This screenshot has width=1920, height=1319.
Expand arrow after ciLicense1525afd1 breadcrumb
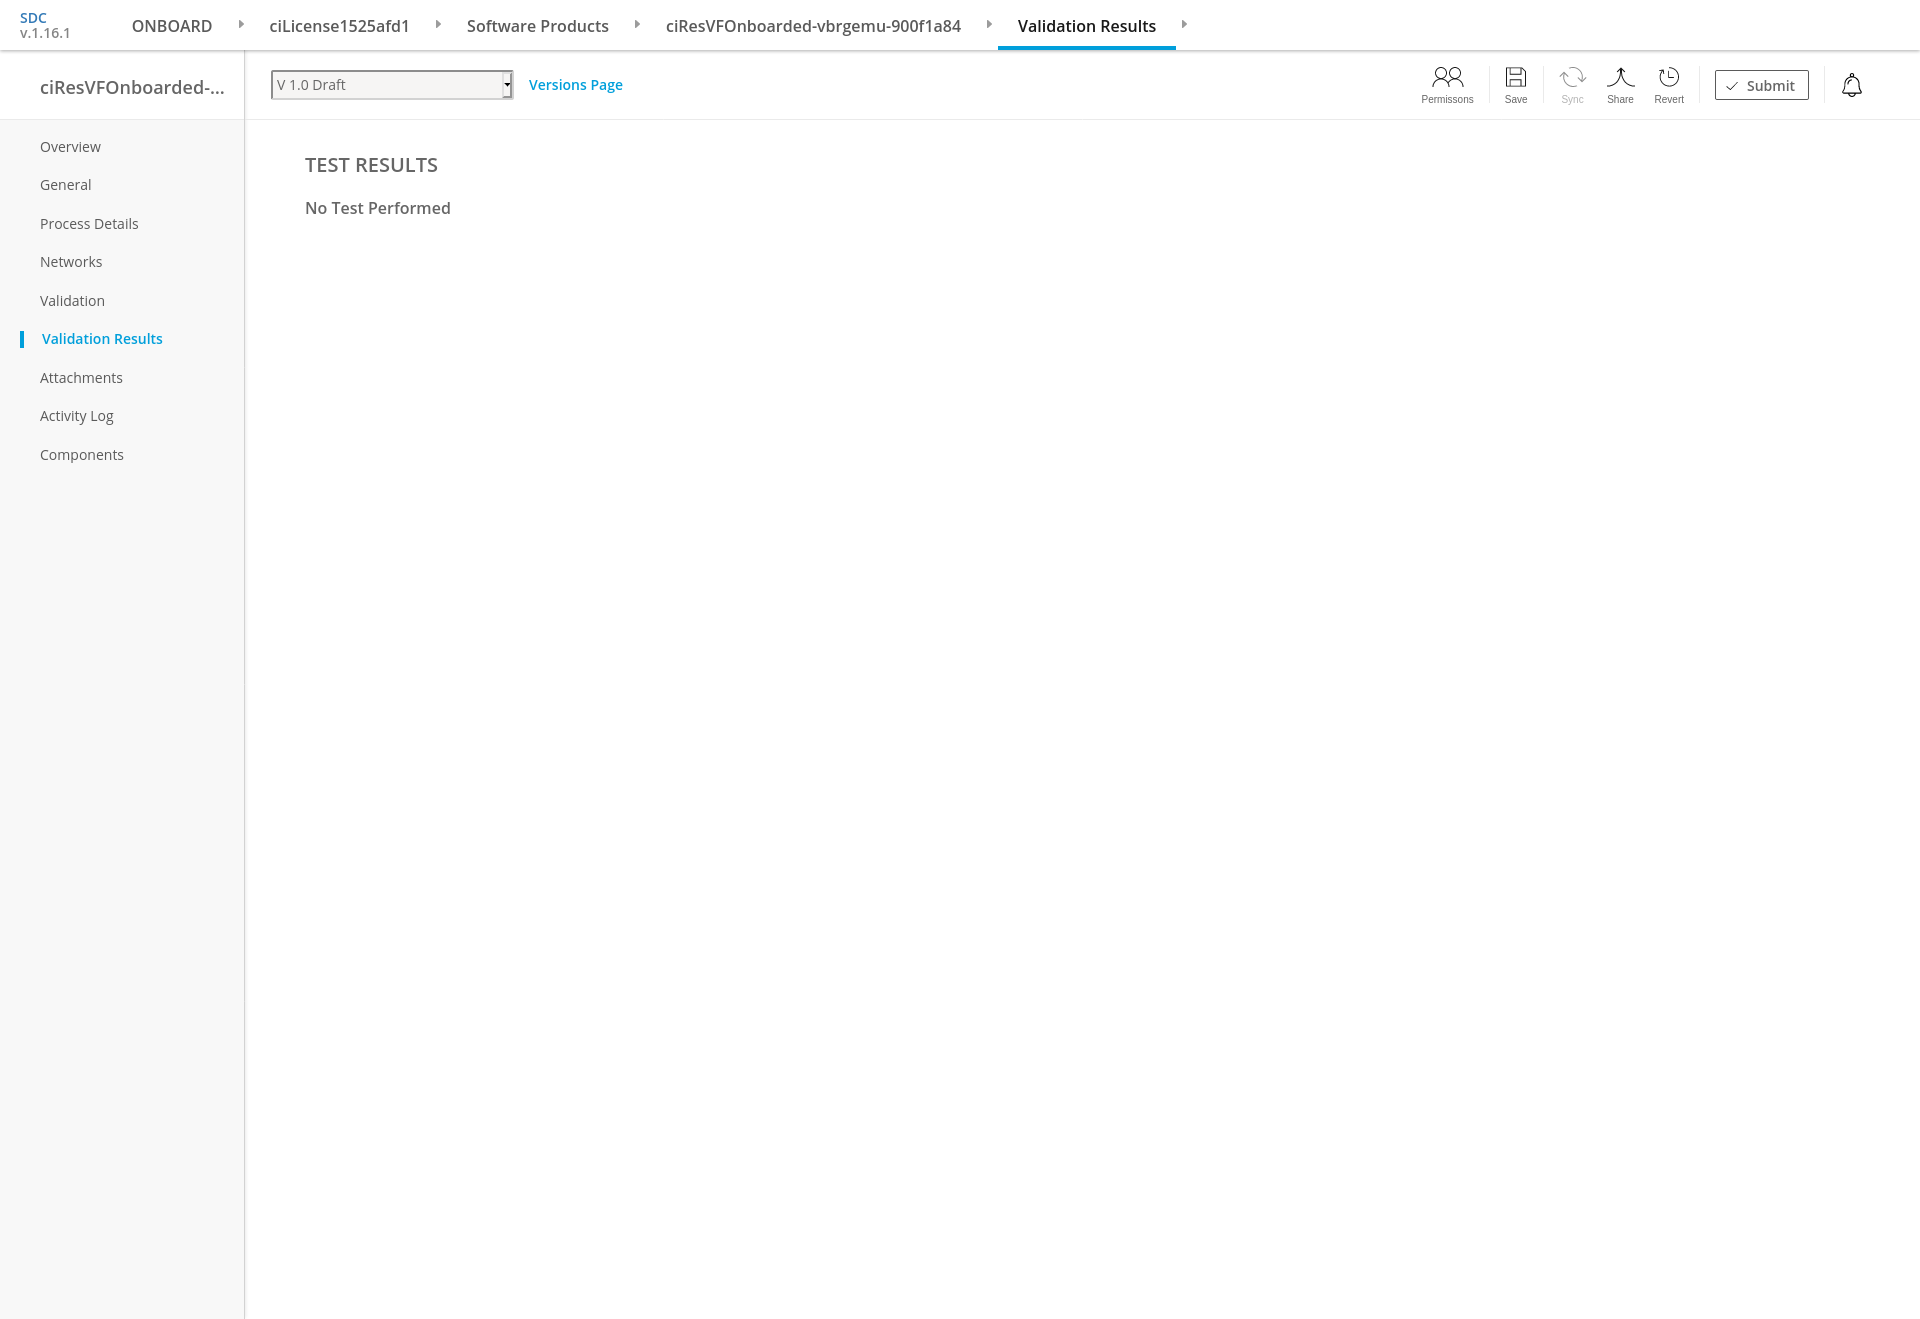438,24
